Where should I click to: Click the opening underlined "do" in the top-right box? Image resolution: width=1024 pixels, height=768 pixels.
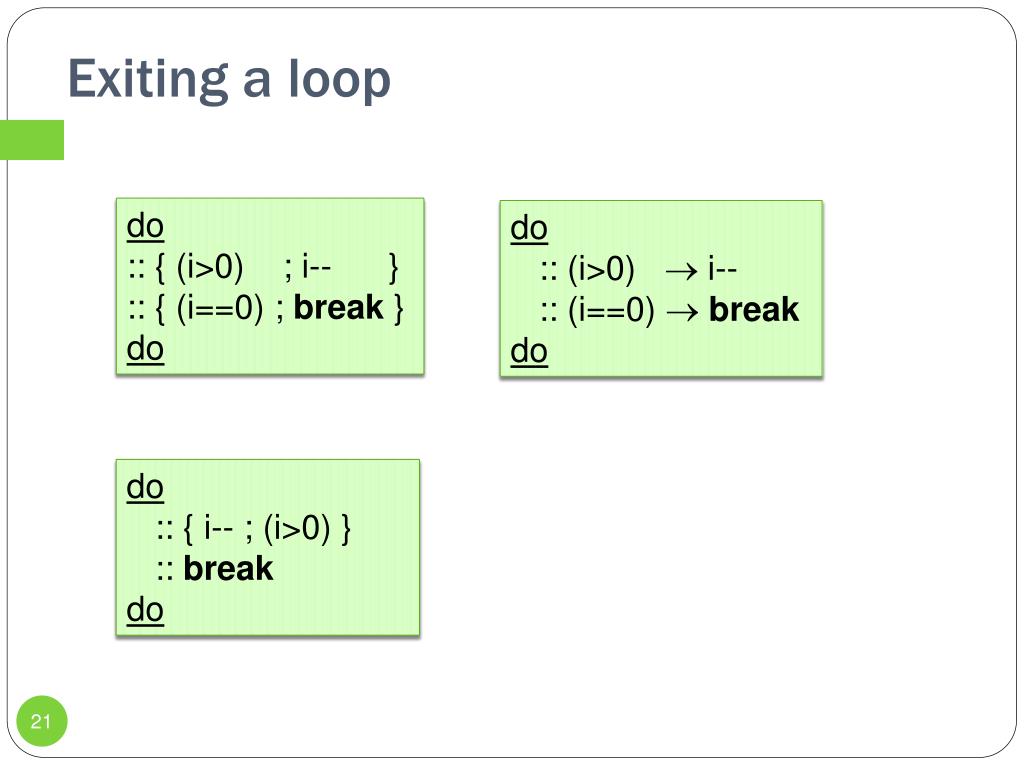[x=529, y=229]
